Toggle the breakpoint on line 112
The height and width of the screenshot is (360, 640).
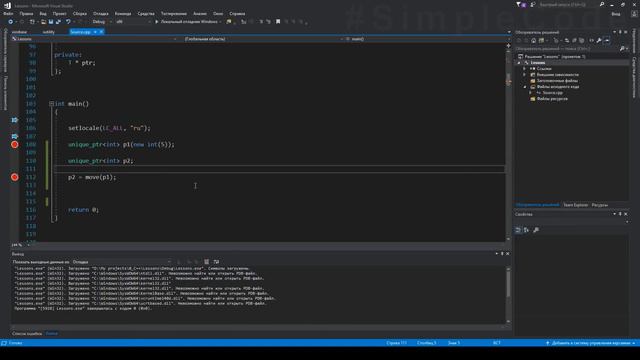(15, 177)
